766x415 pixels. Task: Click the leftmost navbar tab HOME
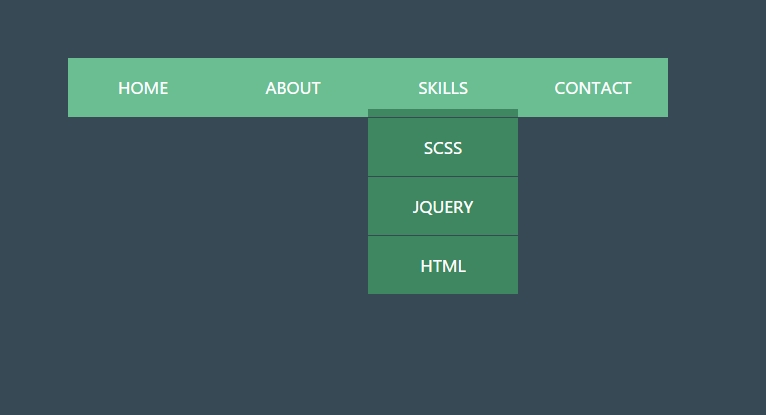[143, 88]
